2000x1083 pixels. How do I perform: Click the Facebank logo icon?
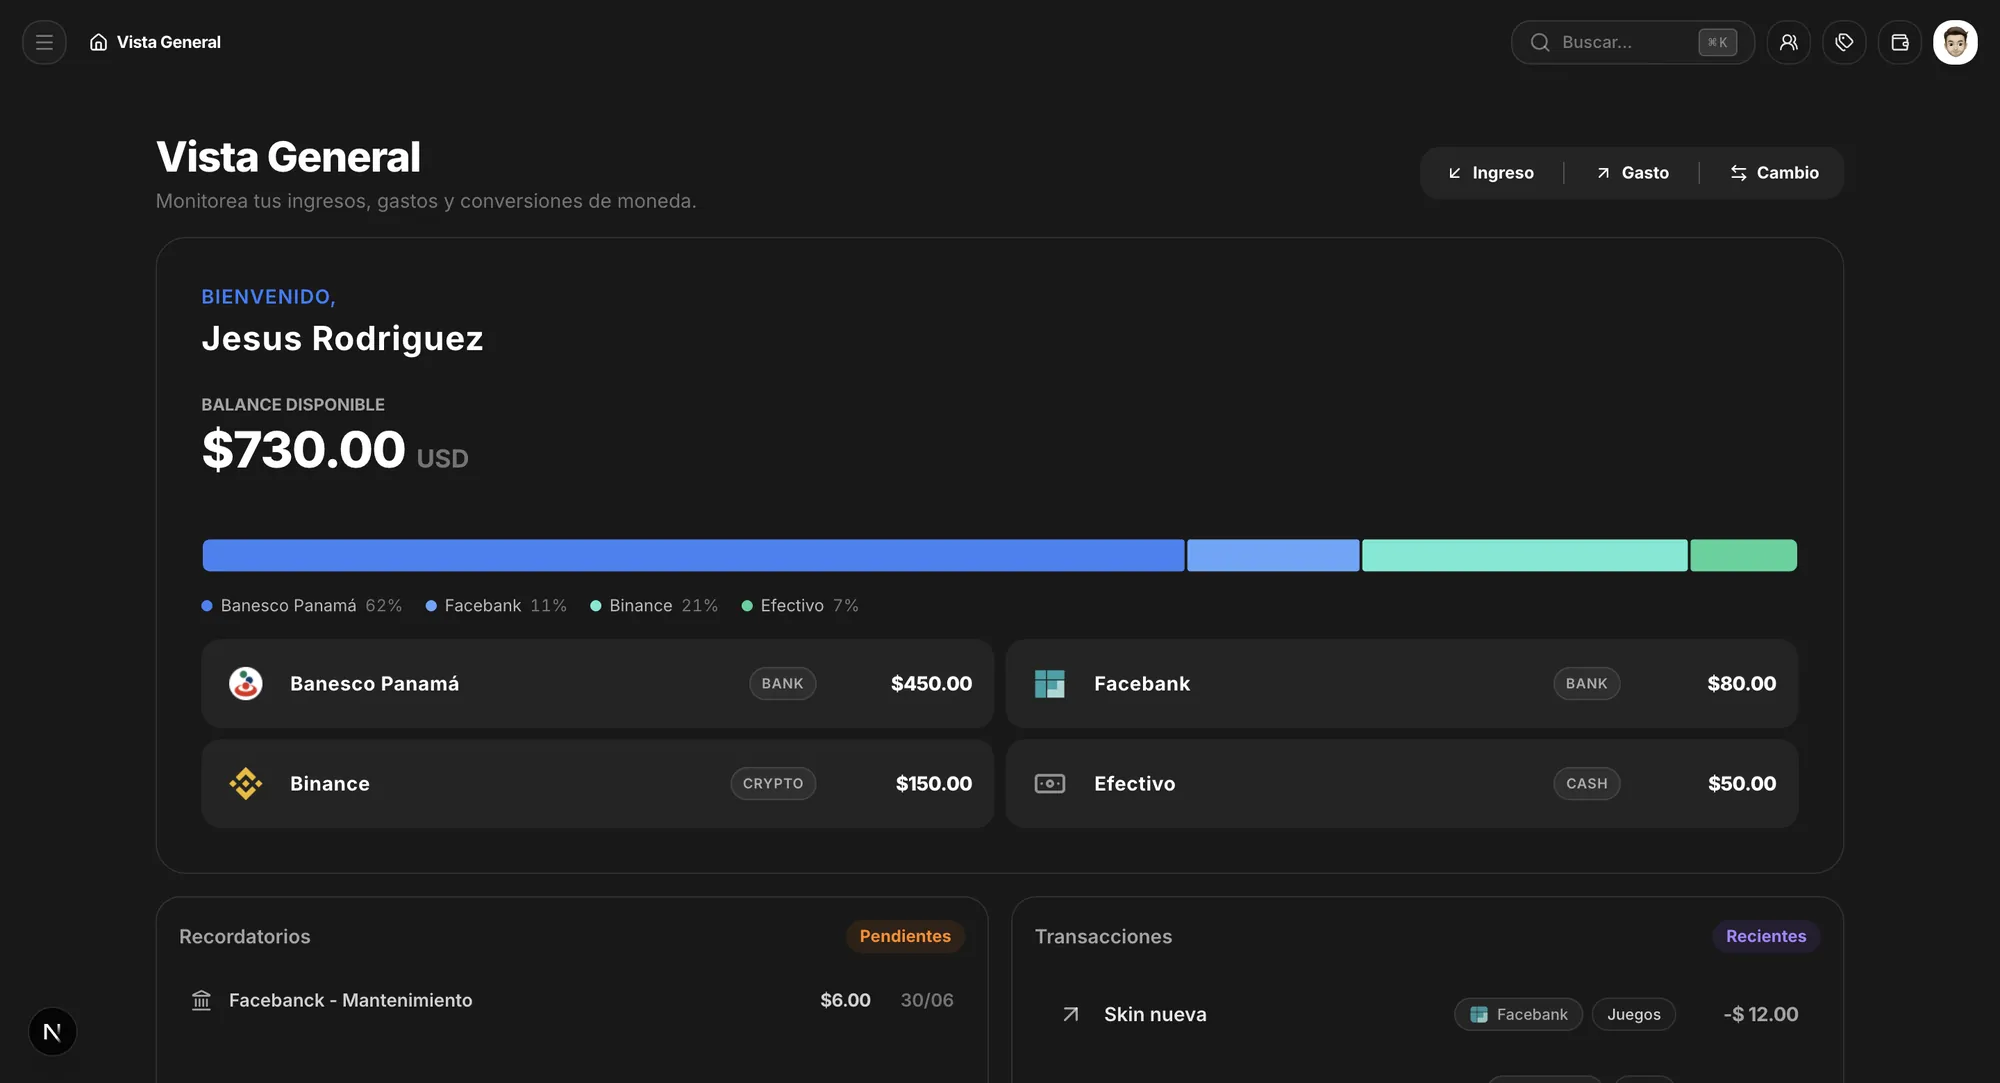(x=1049, y=683)
